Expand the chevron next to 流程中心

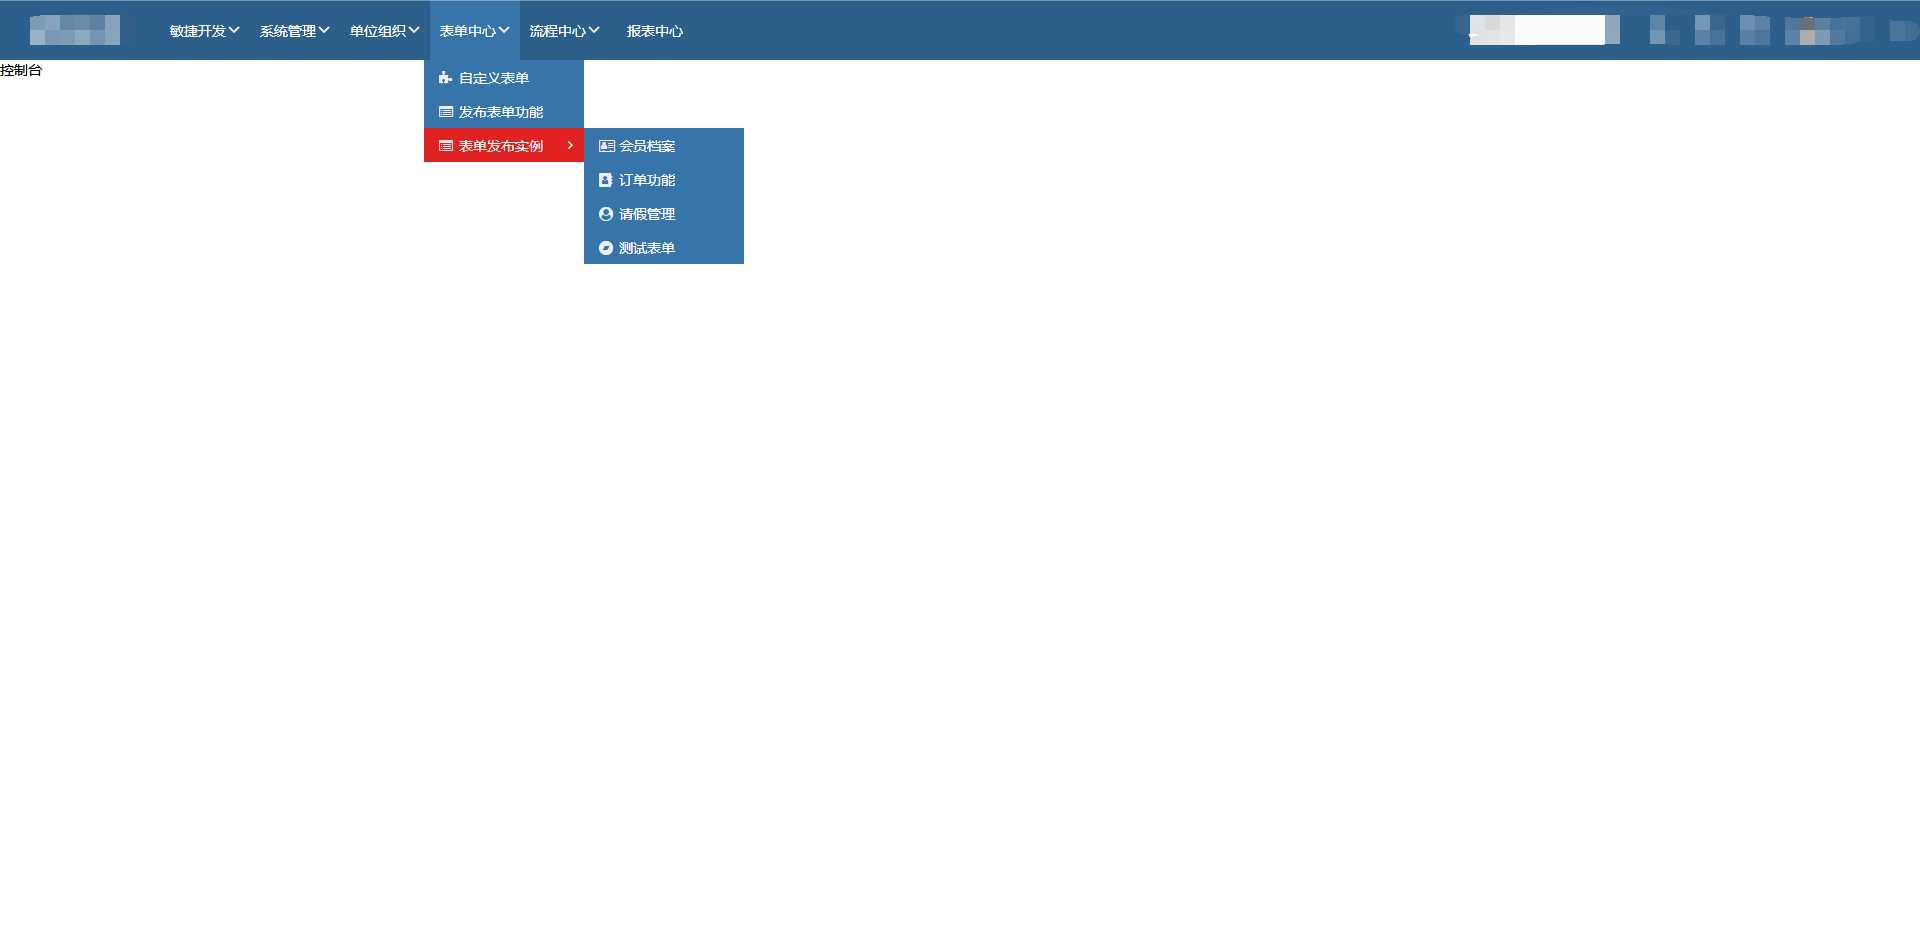[594, 30]
